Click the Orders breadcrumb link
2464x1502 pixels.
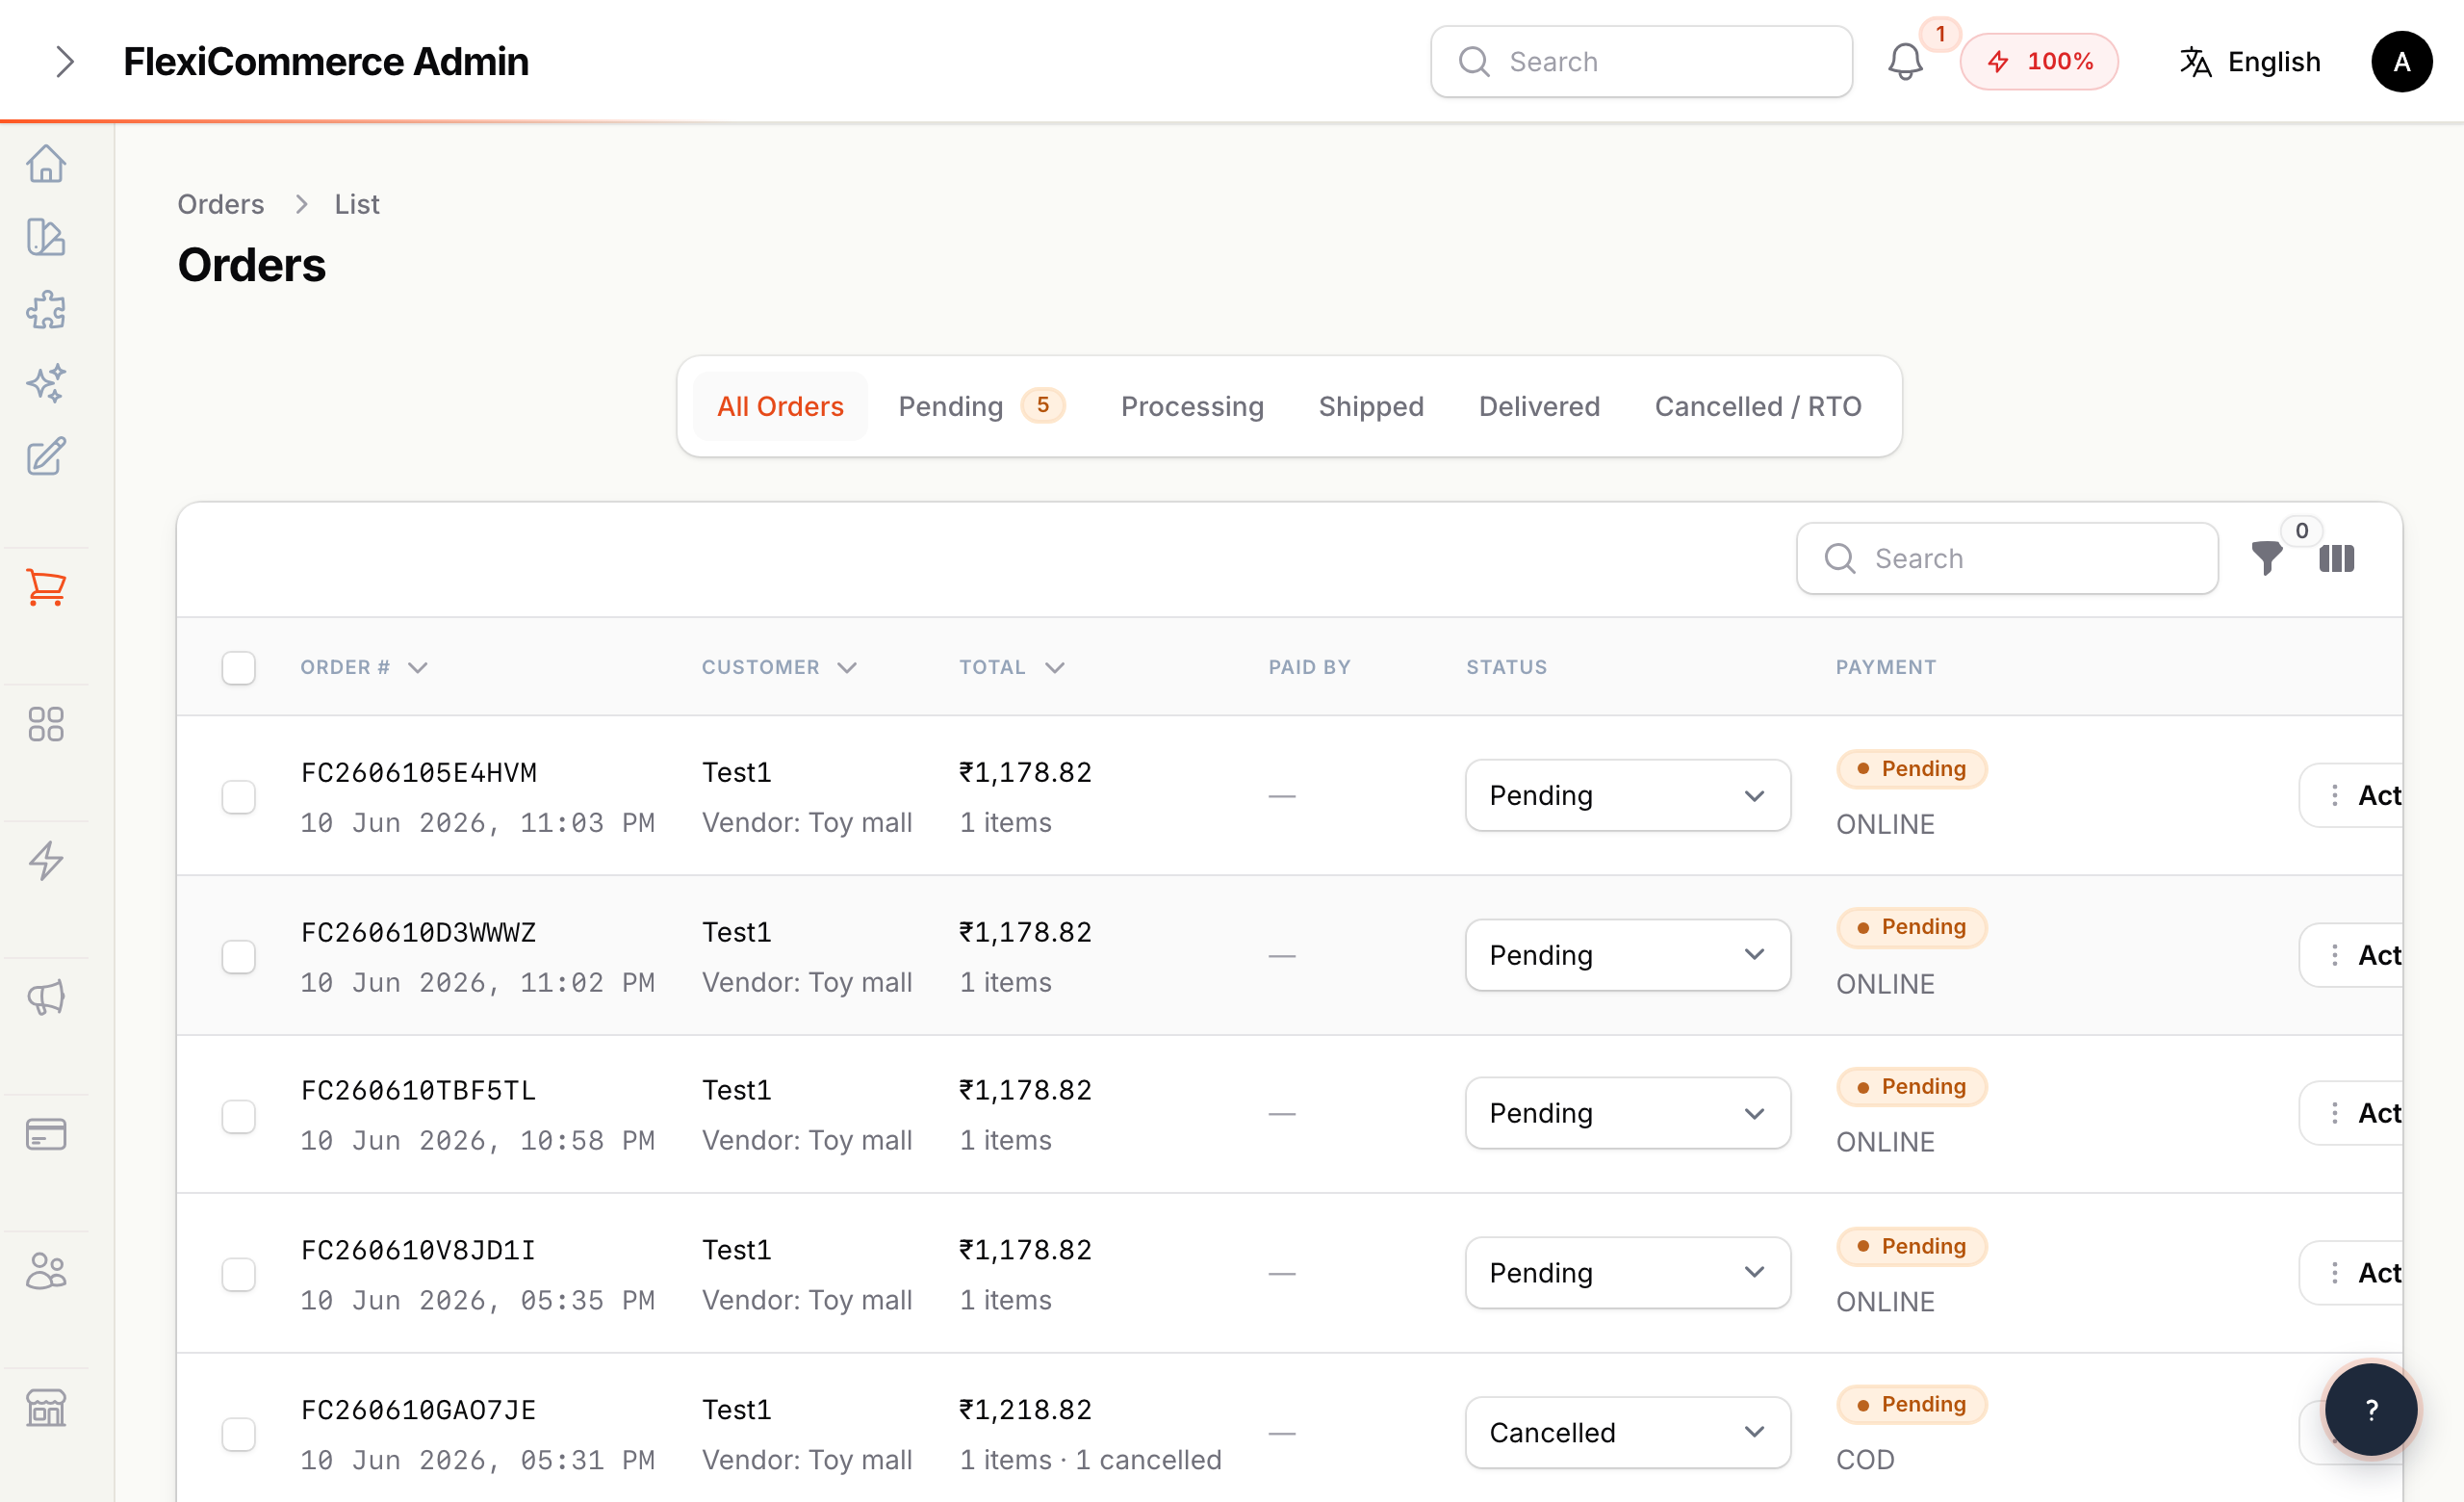click(221, 204)
